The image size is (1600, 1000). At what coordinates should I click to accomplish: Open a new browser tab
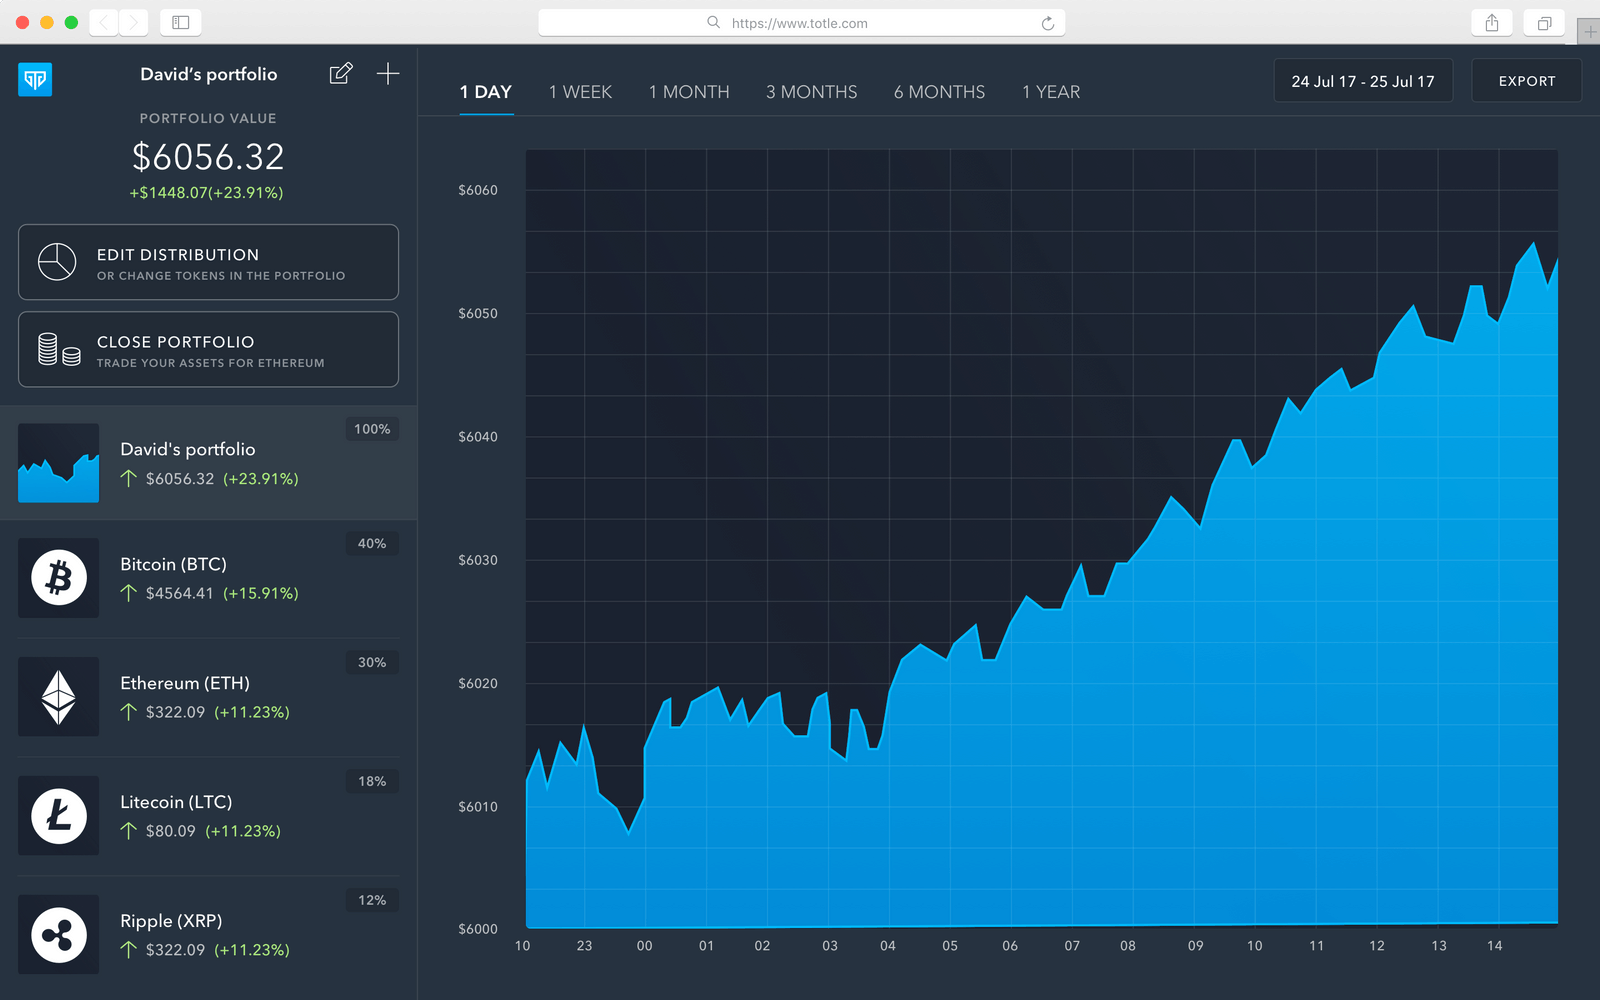click(1589, 32)
